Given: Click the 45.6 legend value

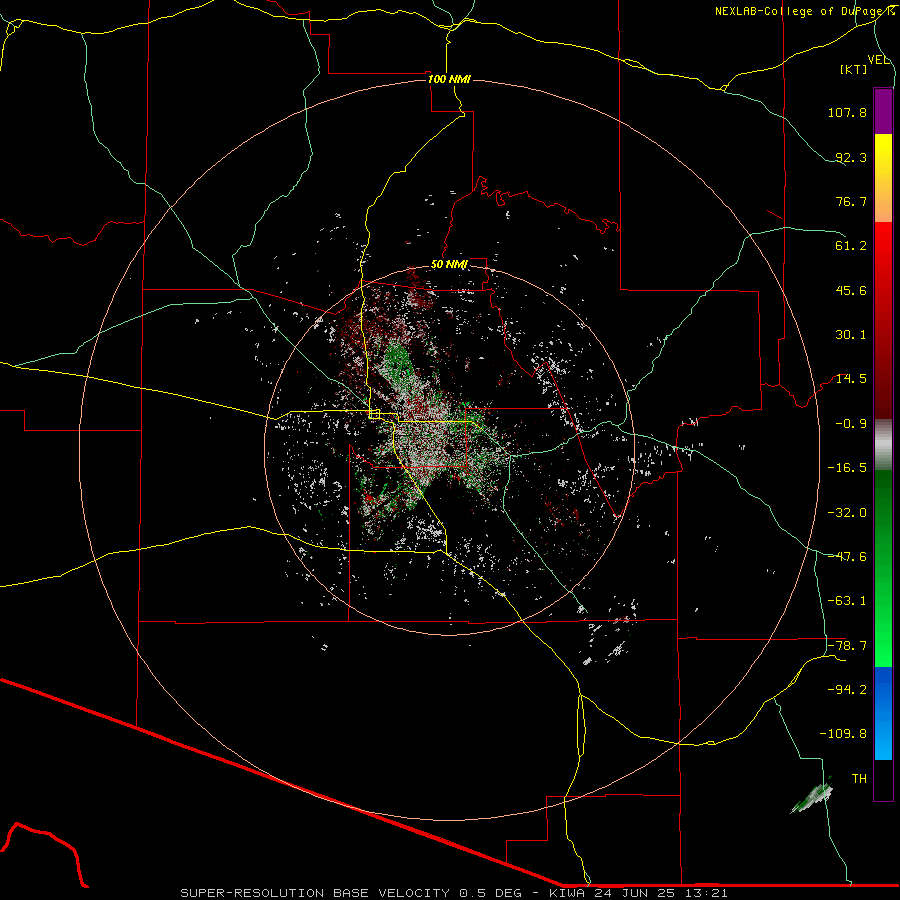Looking at the screenshot, I should [851, 290].
